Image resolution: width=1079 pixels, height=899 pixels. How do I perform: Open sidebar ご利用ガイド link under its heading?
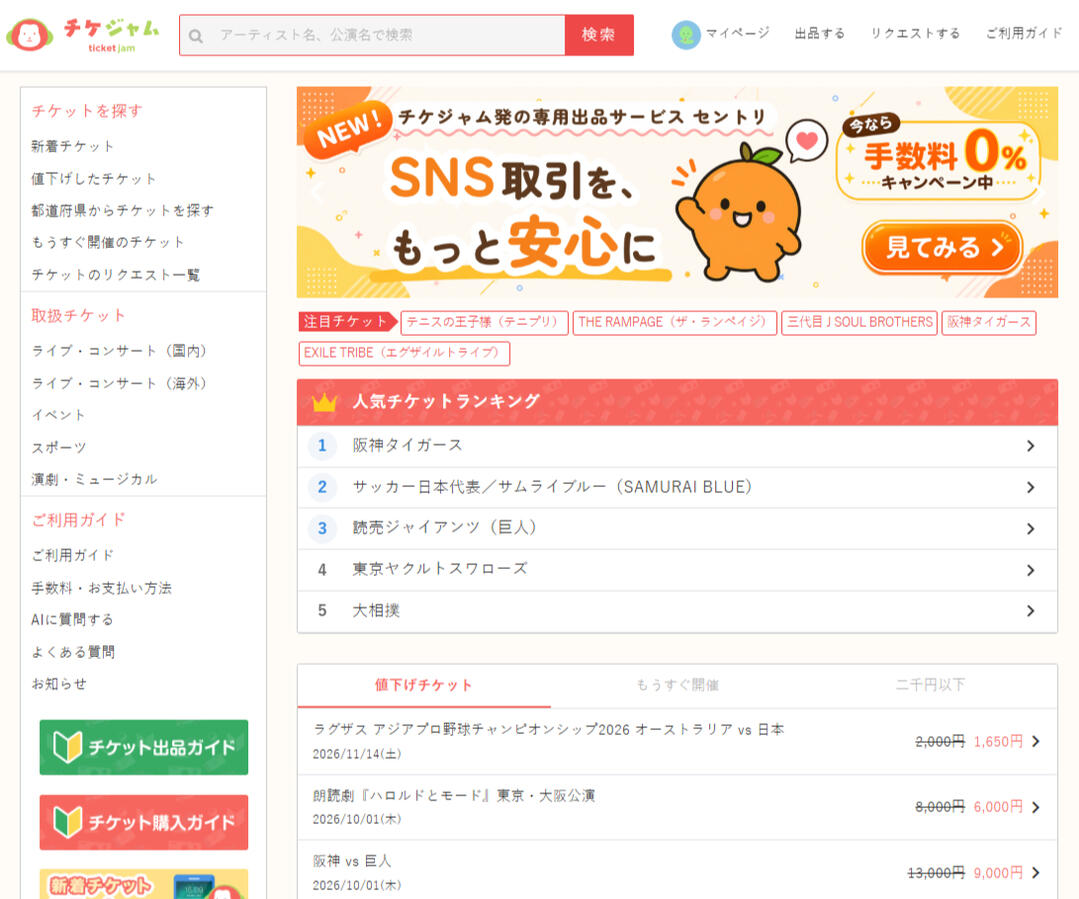(73, 555)
